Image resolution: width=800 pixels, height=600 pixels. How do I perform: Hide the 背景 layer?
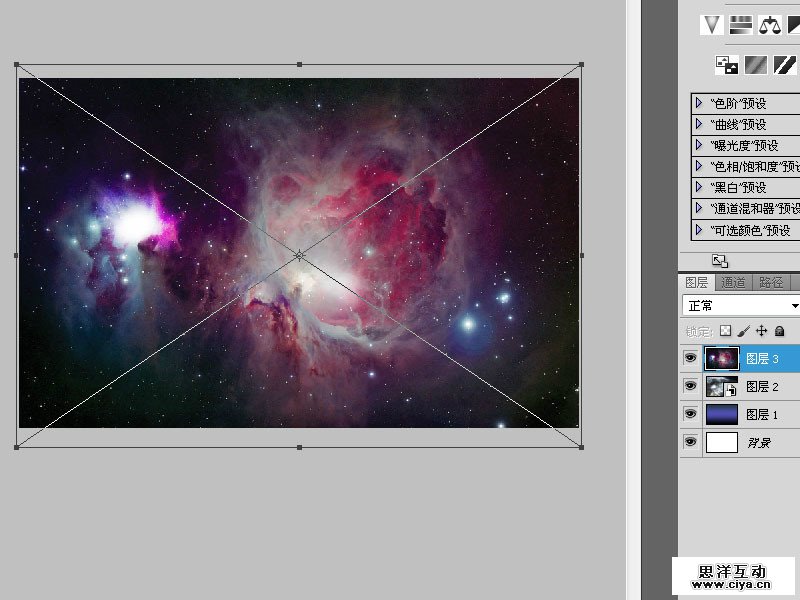coord(690,442)
